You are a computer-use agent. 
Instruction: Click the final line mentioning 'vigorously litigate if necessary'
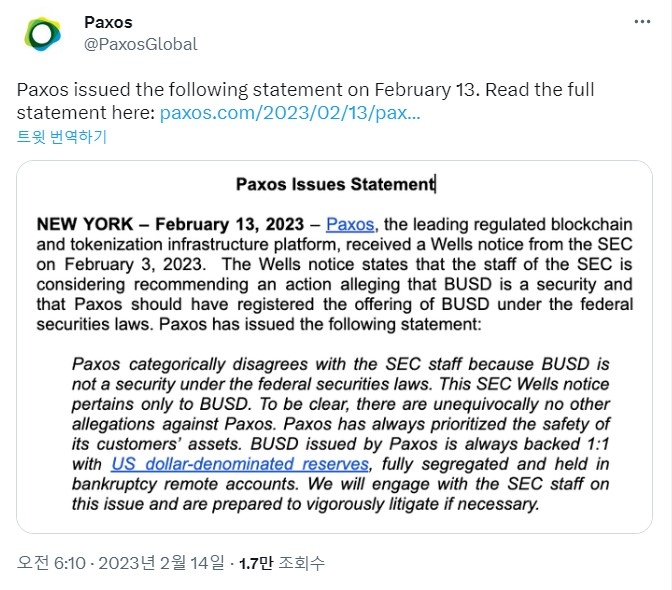point(305,504)
